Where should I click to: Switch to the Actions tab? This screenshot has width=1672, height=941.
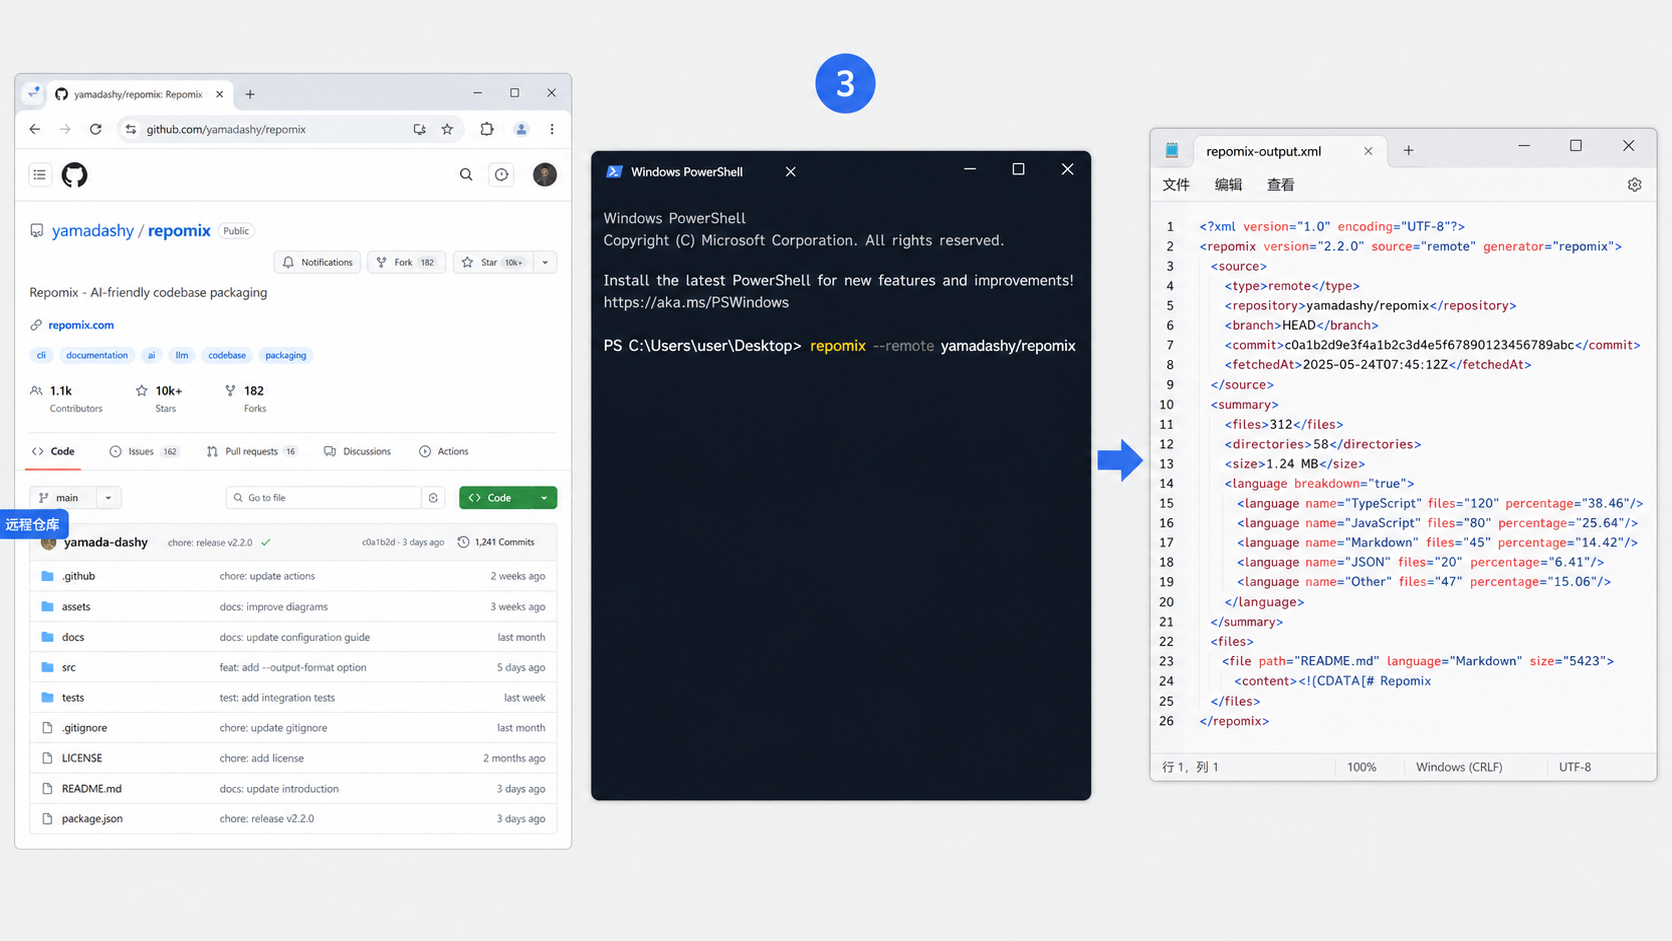tap(444, 452)
